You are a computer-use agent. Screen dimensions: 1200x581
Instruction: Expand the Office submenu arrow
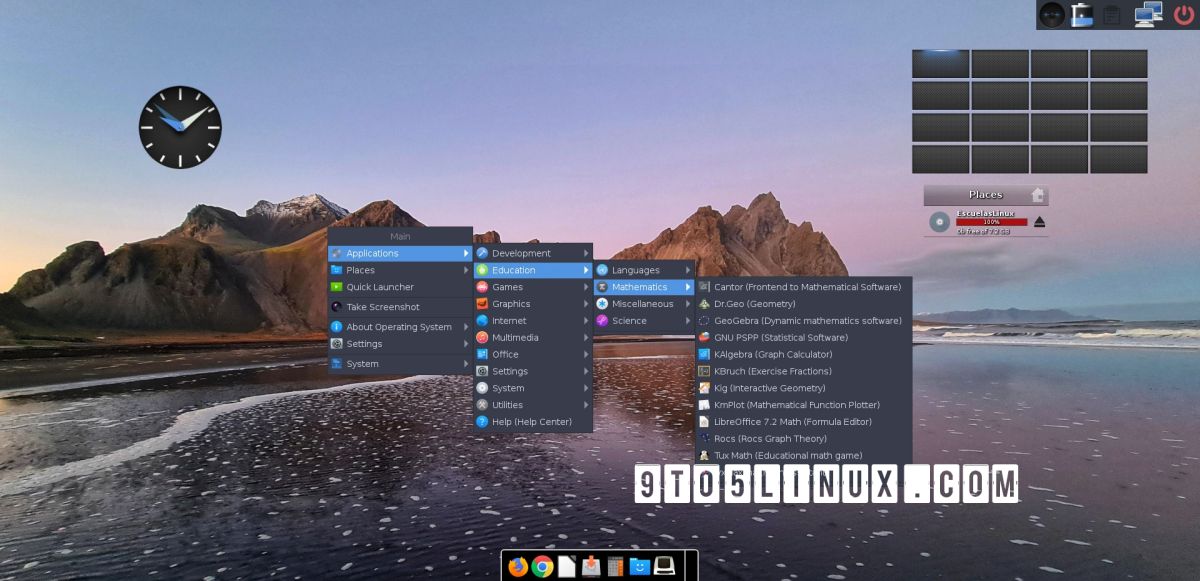click(x=586, y=354)
